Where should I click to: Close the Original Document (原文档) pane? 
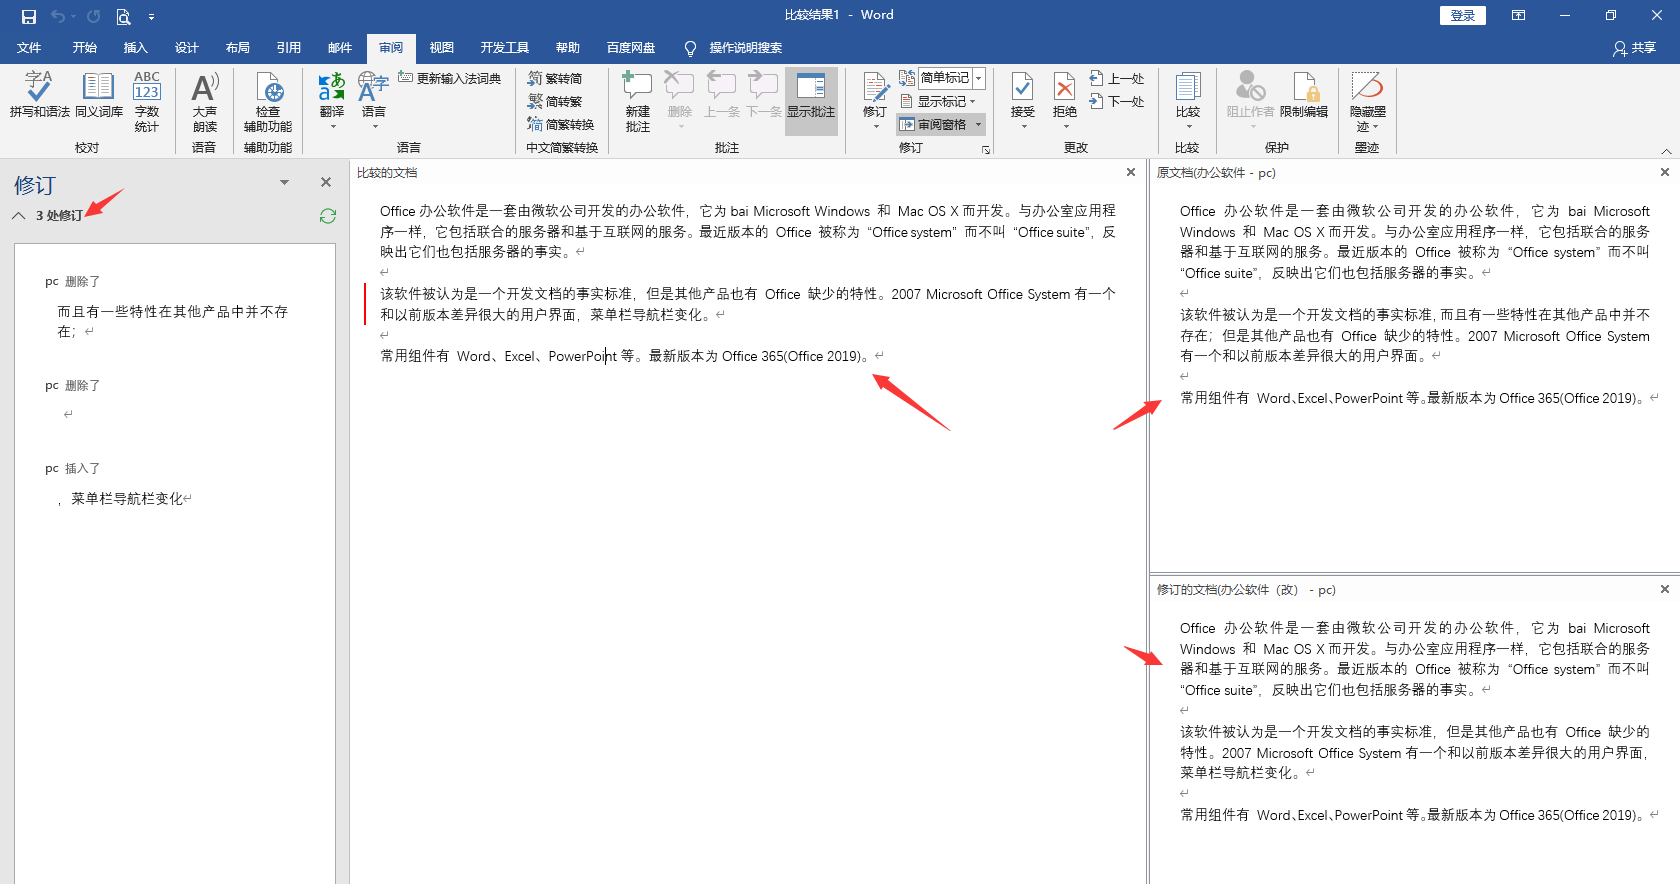pos(1665,172)
